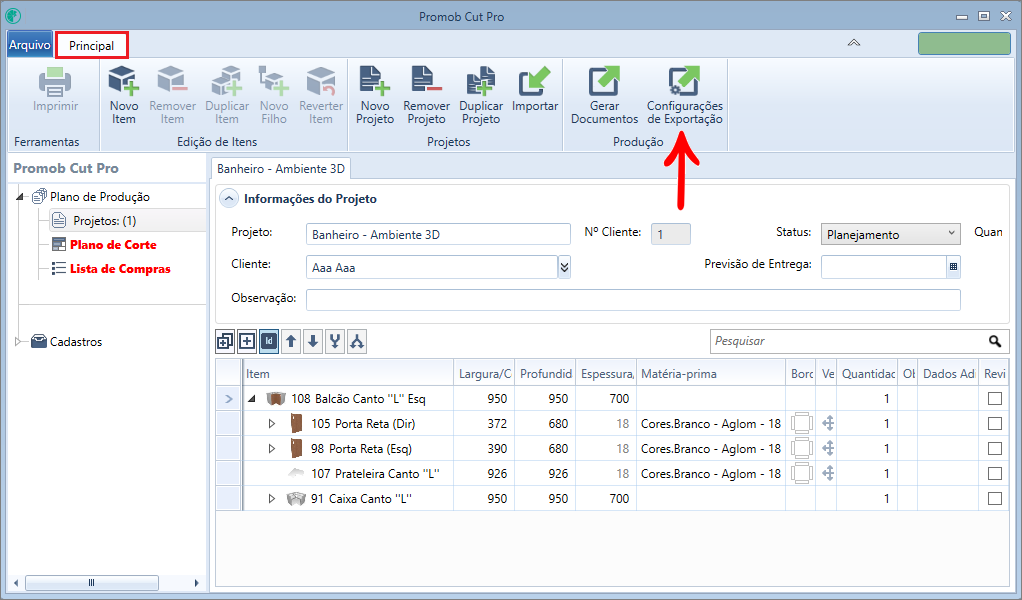
Task: Expand 105 Porta Reta (Dir) row
Action: coord(272,423)
